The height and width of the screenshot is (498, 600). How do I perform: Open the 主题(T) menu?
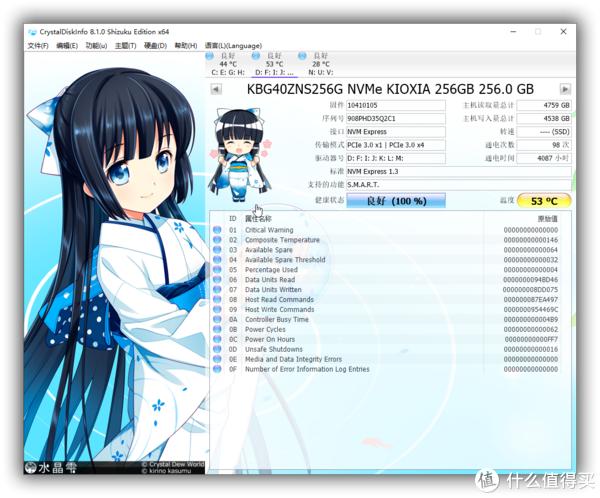coord(126,46)
